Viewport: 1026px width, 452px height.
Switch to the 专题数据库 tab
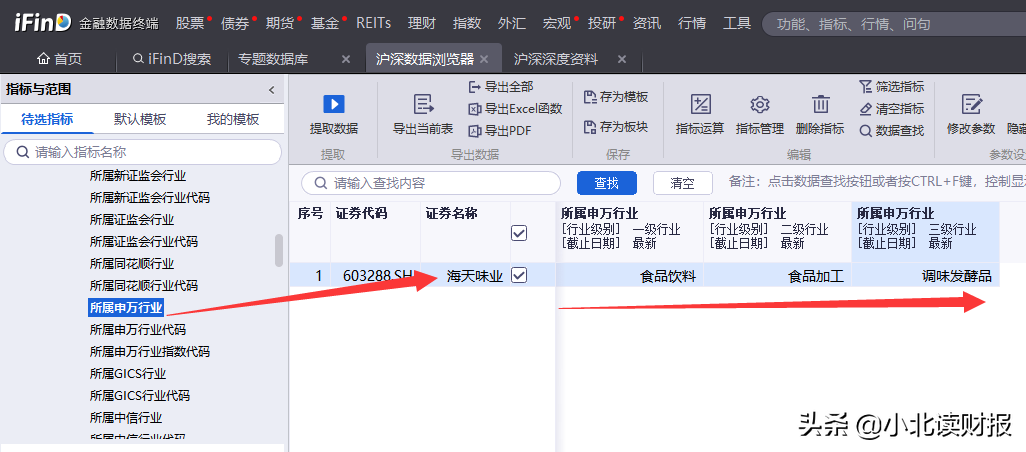(273, 60)
